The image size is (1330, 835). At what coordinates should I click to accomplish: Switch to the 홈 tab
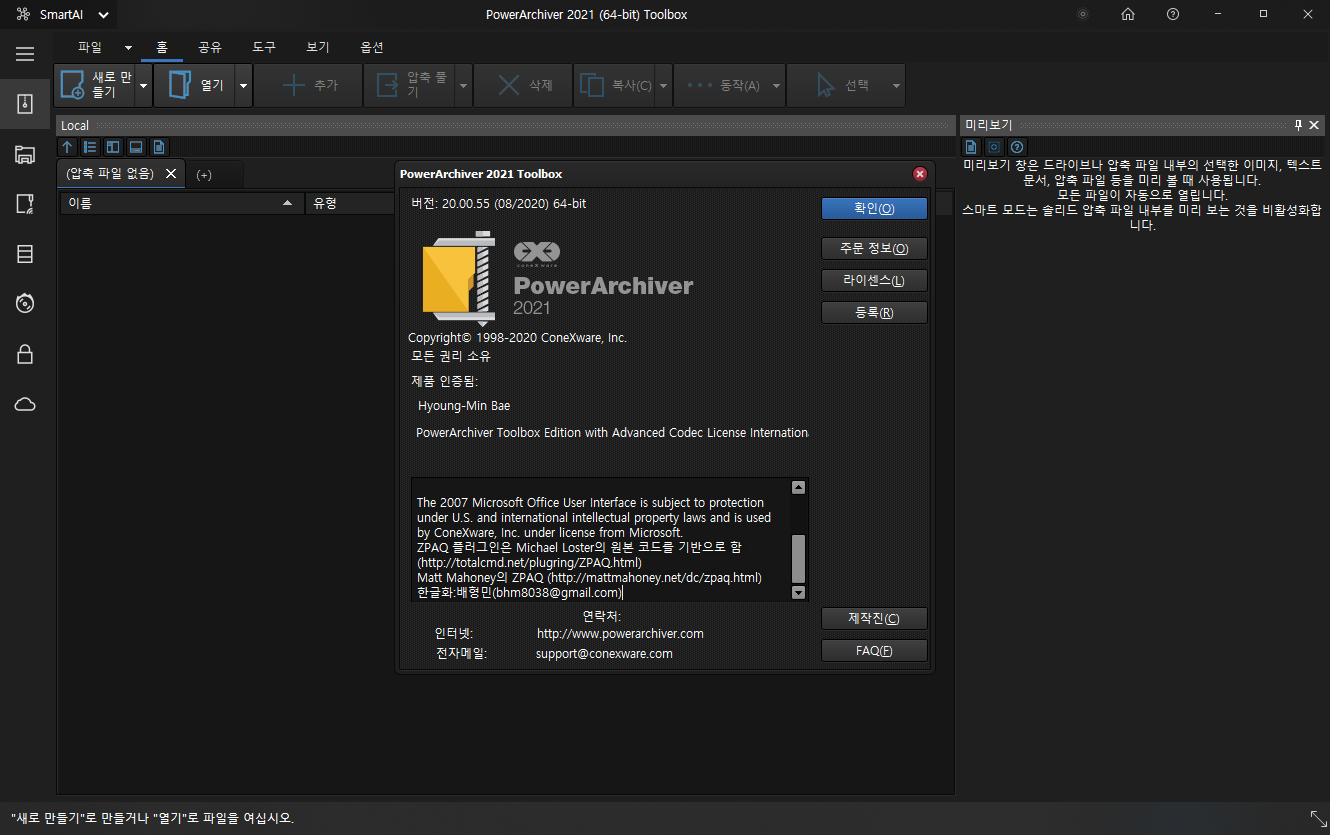coord(162,47)
